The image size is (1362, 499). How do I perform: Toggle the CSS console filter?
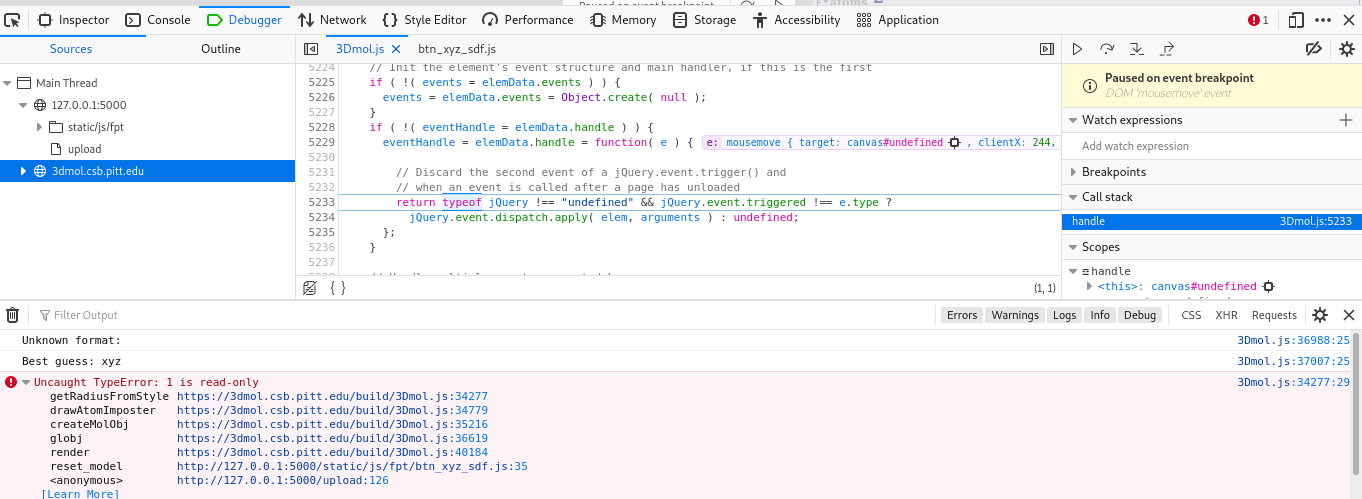click(1191, 315)
